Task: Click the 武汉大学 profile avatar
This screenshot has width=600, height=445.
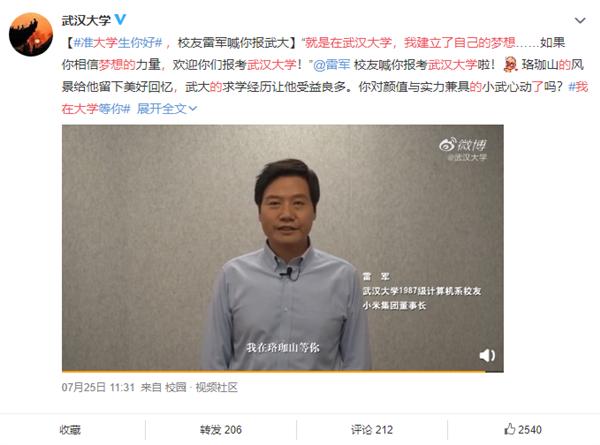Action: click(31, 35)
